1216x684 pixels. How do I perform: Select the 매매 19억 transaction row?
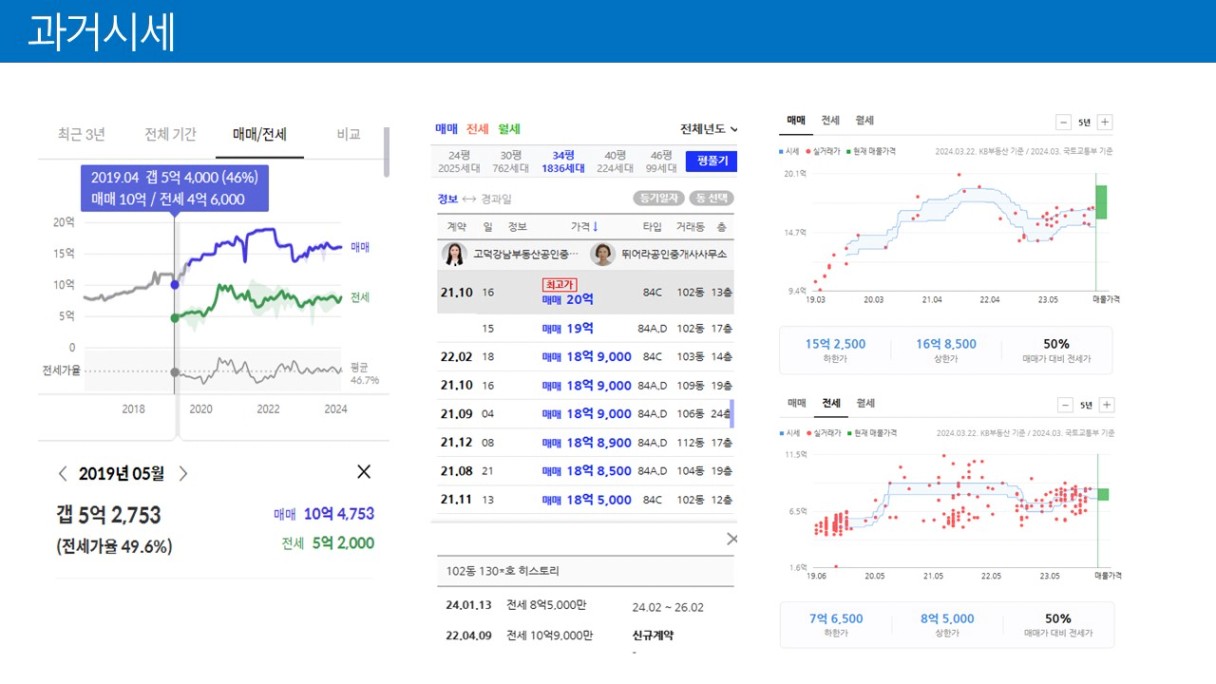(586, 328)
